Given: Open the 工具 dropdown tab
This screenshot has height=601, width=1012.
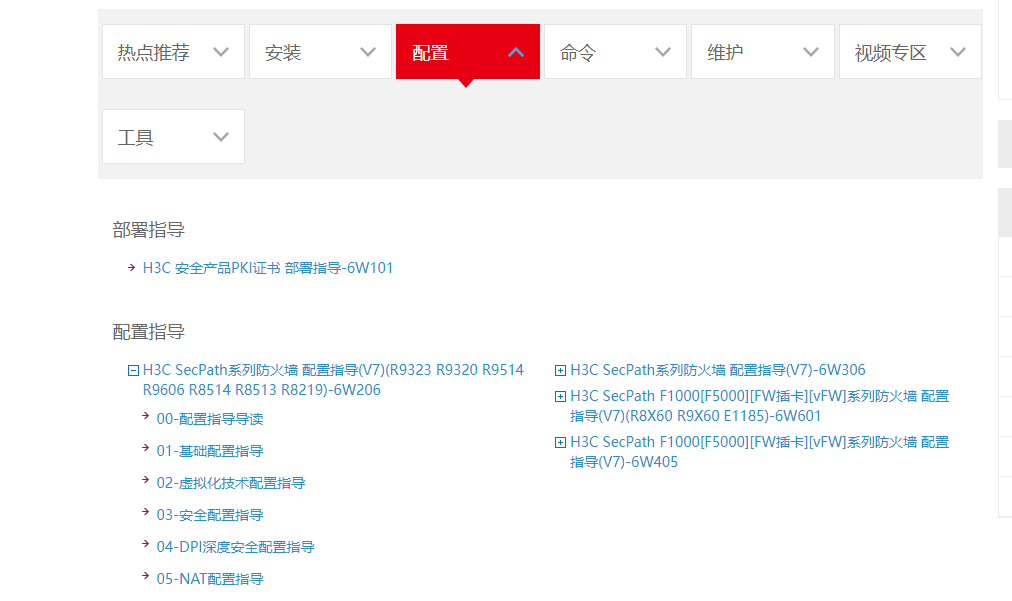Looking at the screenshot, I should (173, 136).
